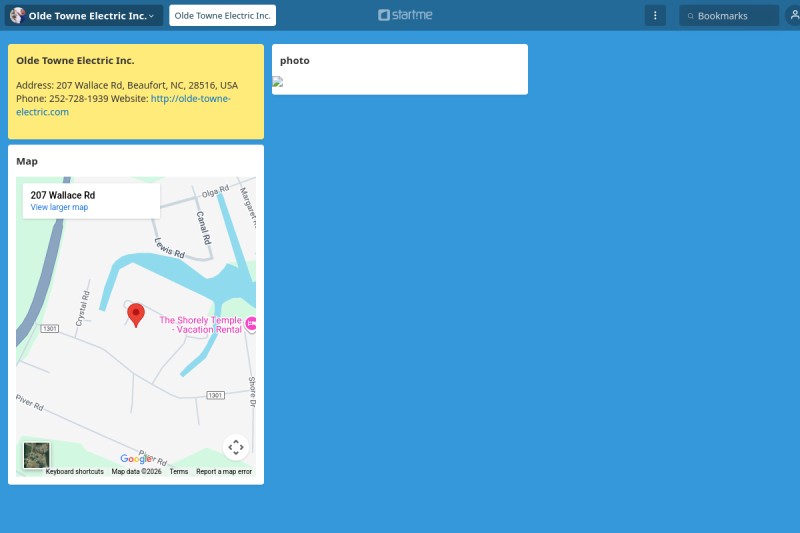Click the page avatar icon in header
Image resolution: width=800 pixels, height=533 pixels.
pos(17,15)
